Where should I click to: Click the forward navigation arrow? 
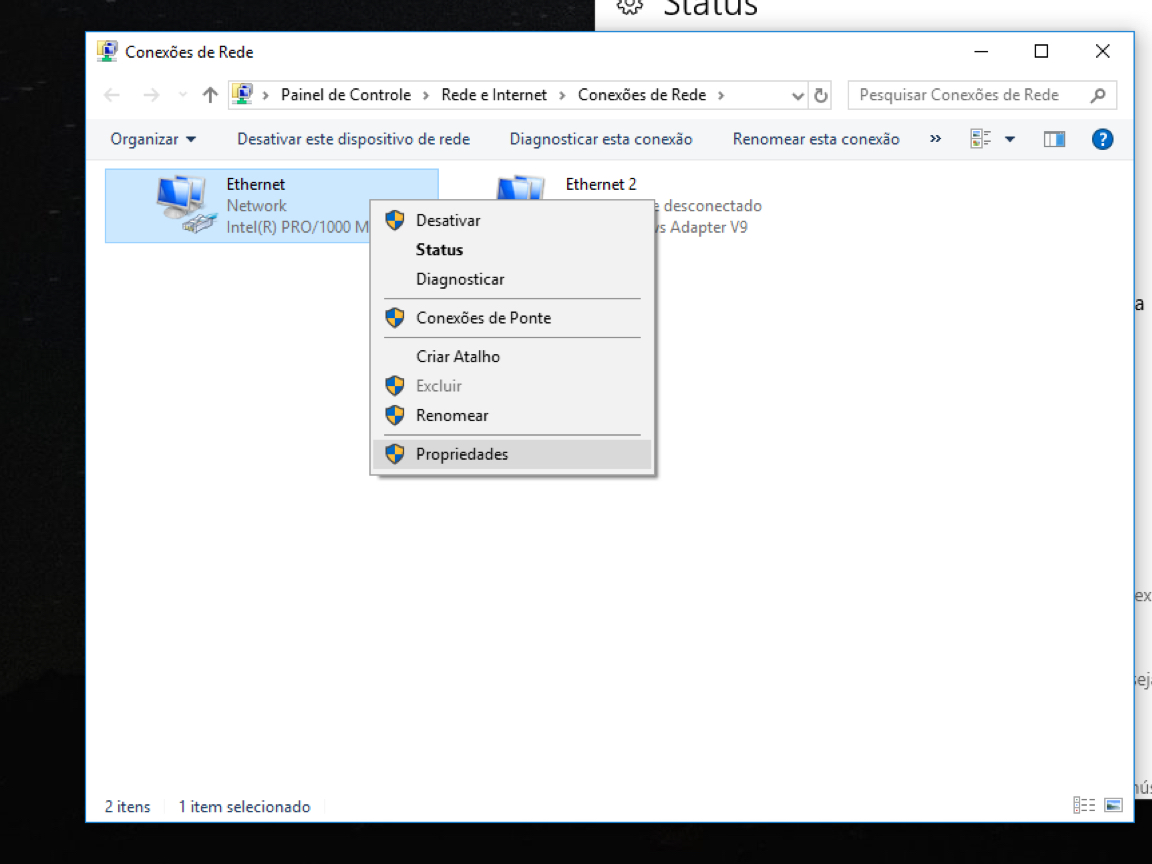151,95
